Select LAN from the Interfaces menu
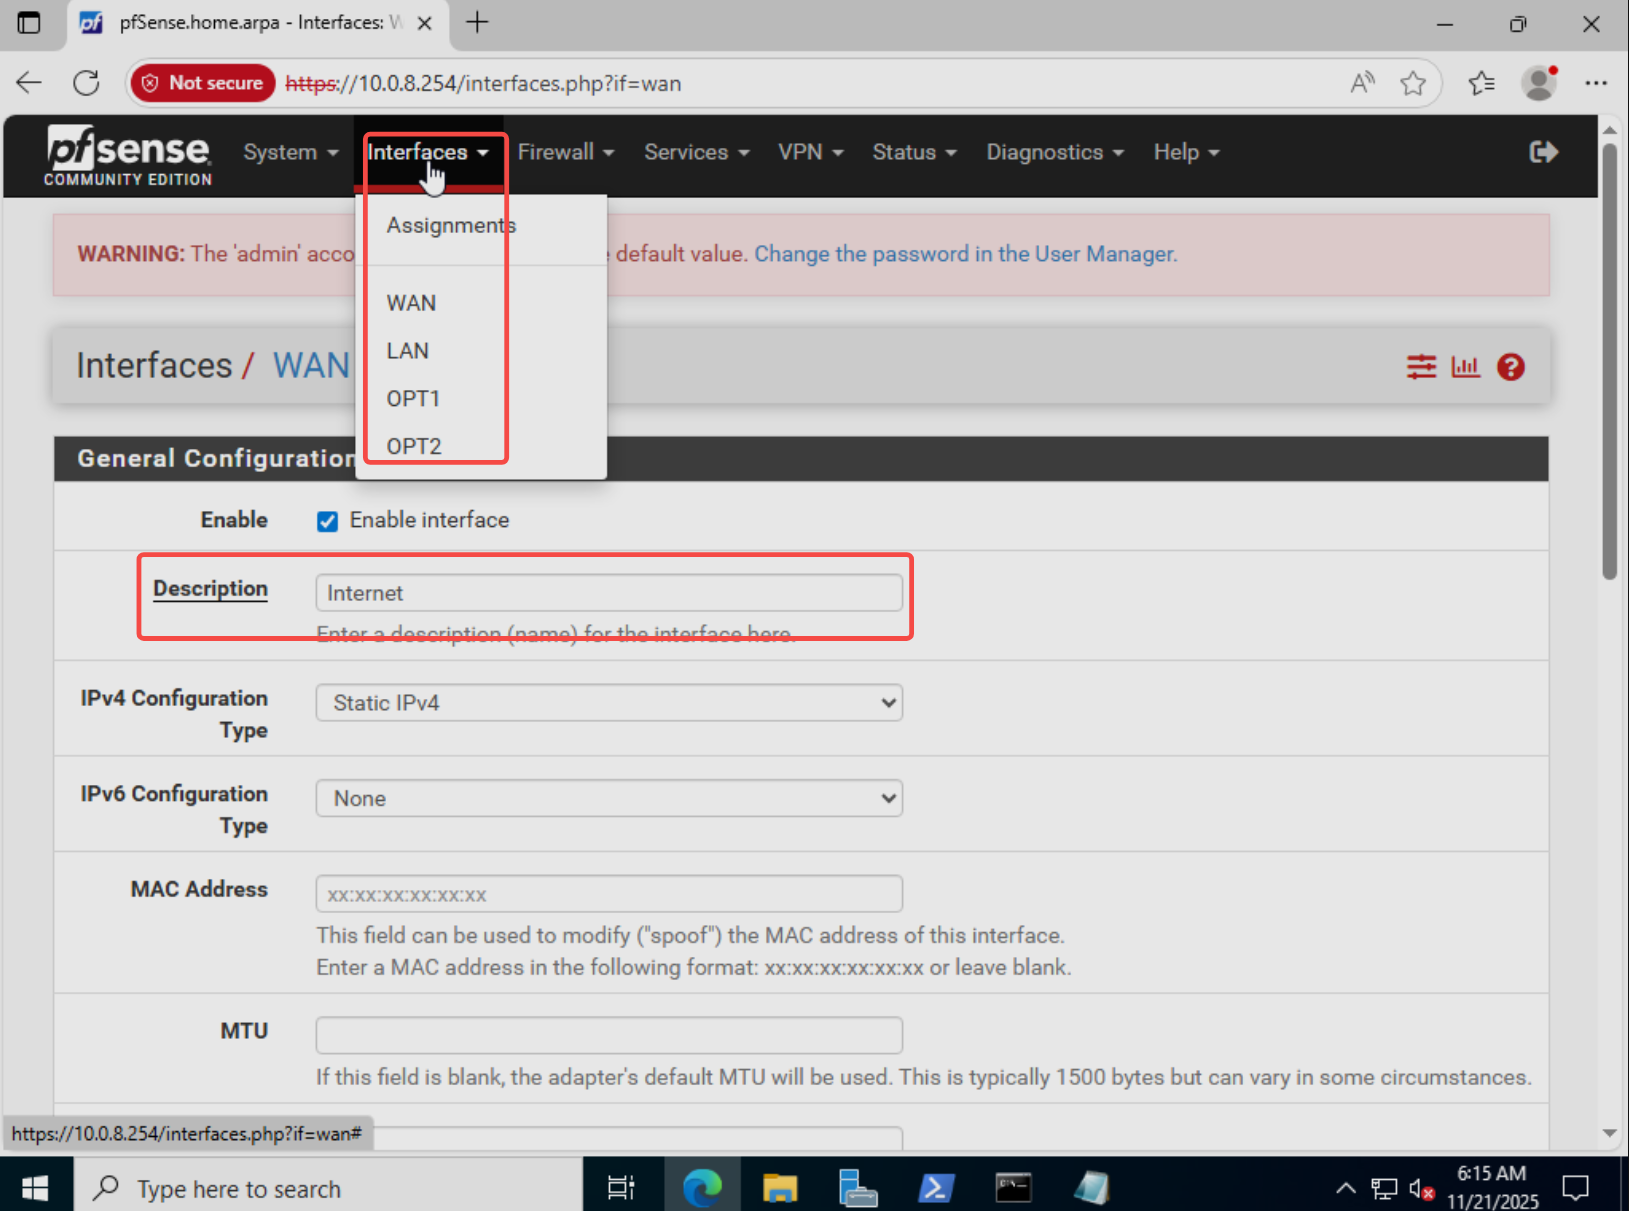Screen dimensions: 1629x1211 pos(408,351)
